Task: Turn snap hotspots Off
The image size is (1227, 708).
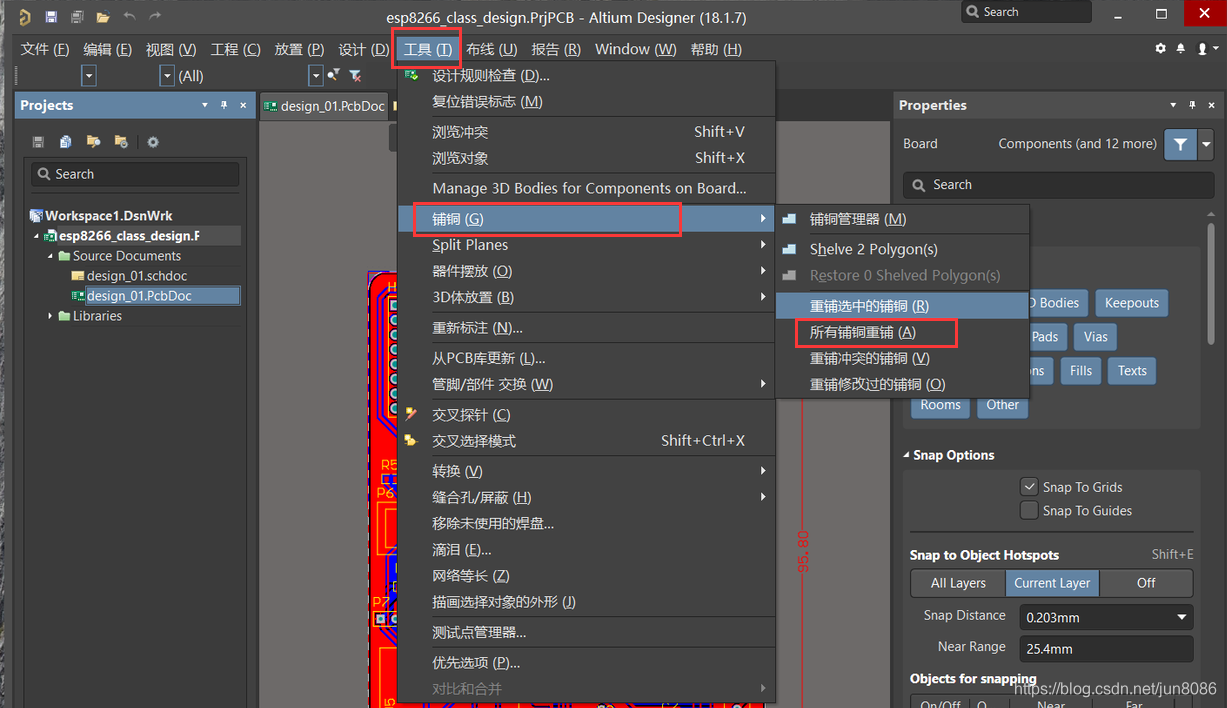Action: point(1146,583)
